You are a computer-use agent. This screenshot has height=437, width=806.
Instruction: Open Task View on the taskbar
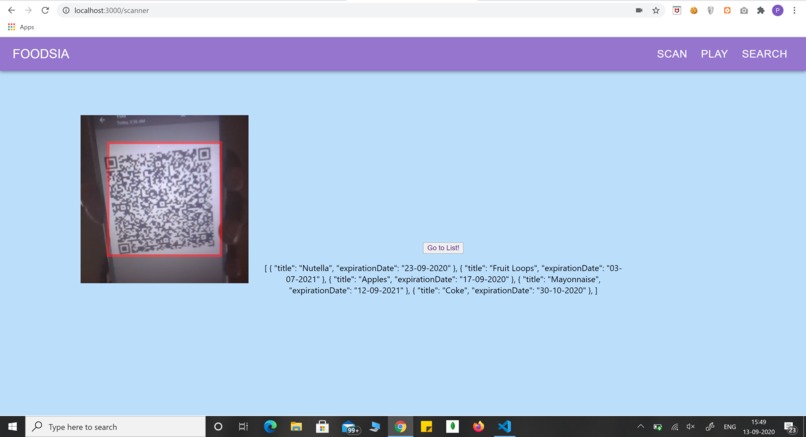click(x=243, y=427)
